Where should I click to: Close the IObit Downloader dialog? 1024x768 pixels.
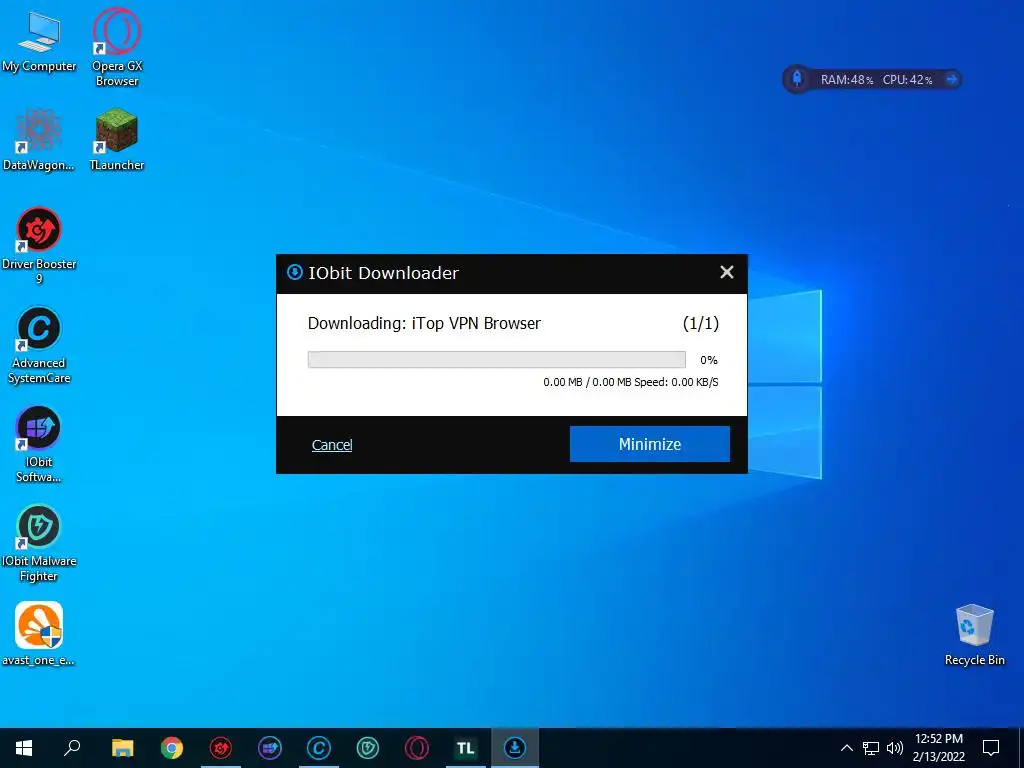(x=727, y=272)
